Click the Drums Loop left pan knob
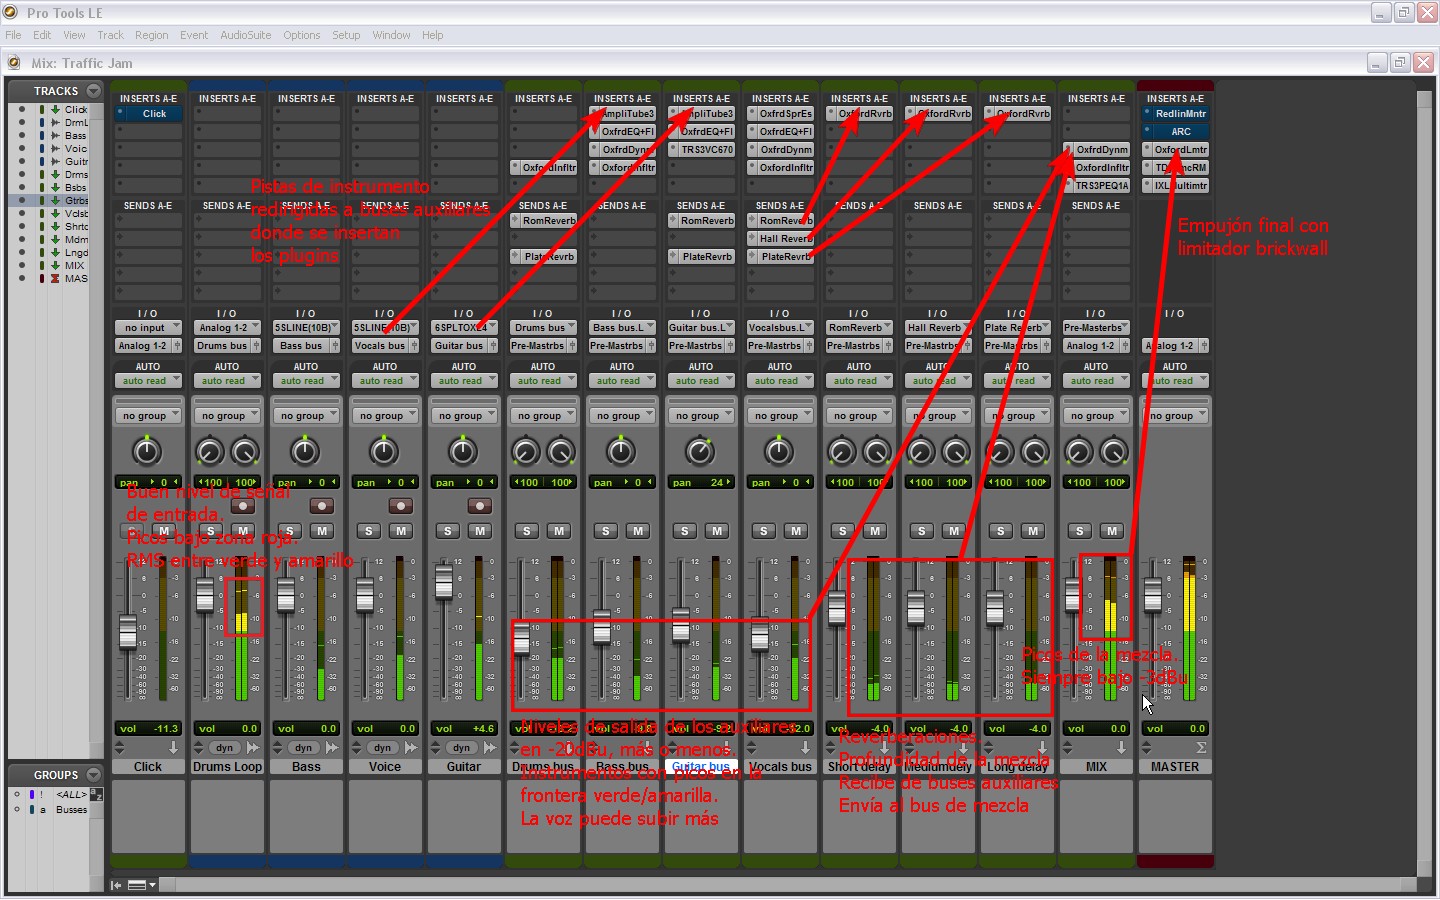This screenshot has width=1440, height=900. 210,452
